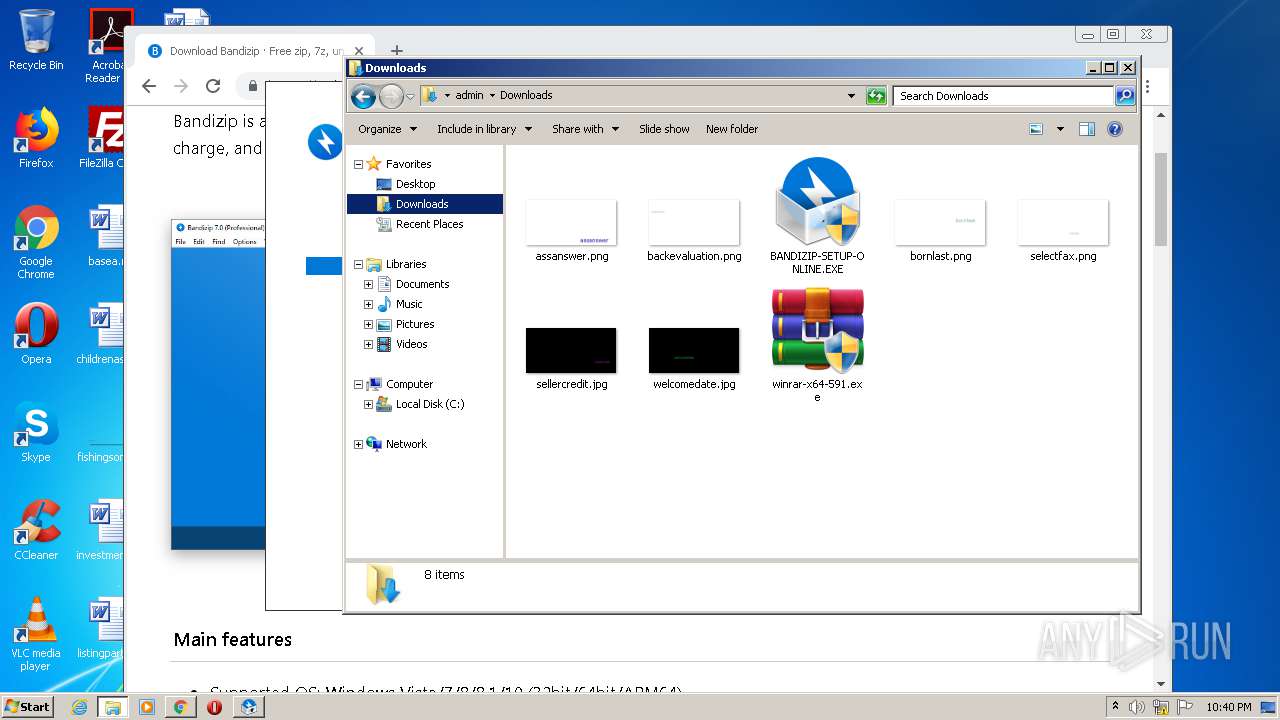The height and width of the screenshot is (720, 1280).
Task: Click admin in address bar path
Action: (x=469, y=96)
